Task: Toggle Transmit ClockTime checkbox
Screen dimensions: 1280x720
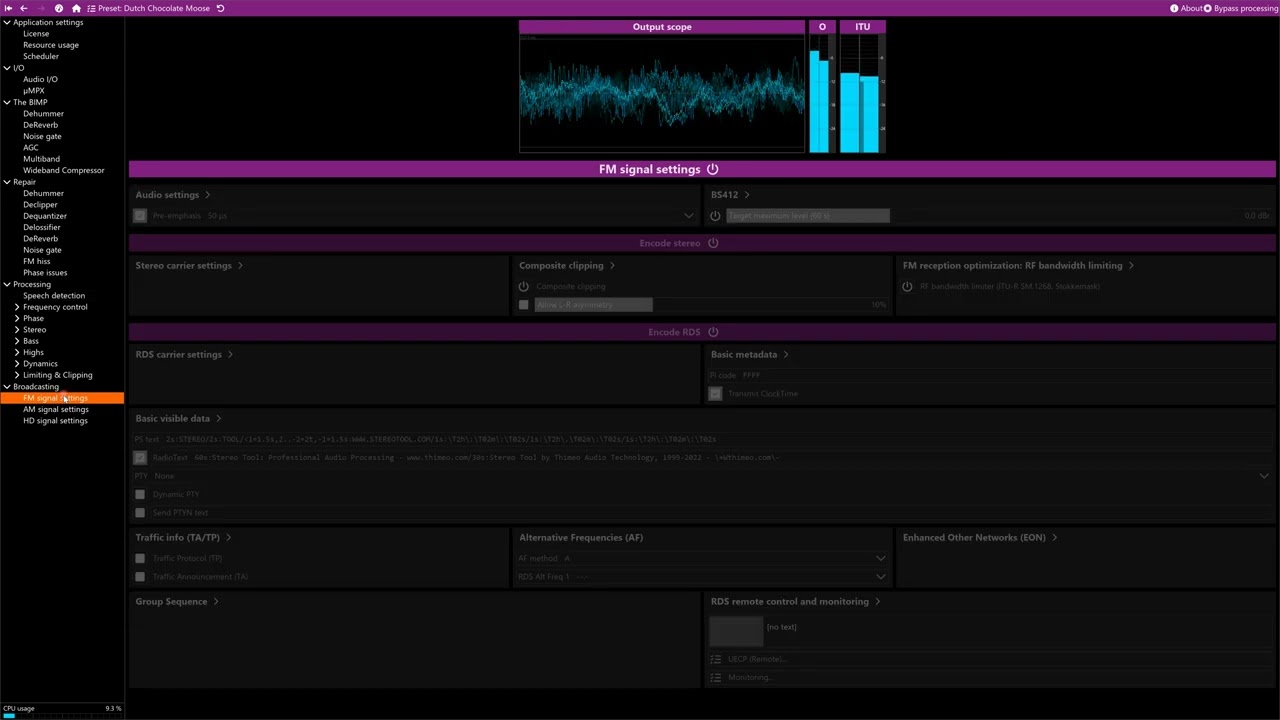Action: [x=715, y=394]
